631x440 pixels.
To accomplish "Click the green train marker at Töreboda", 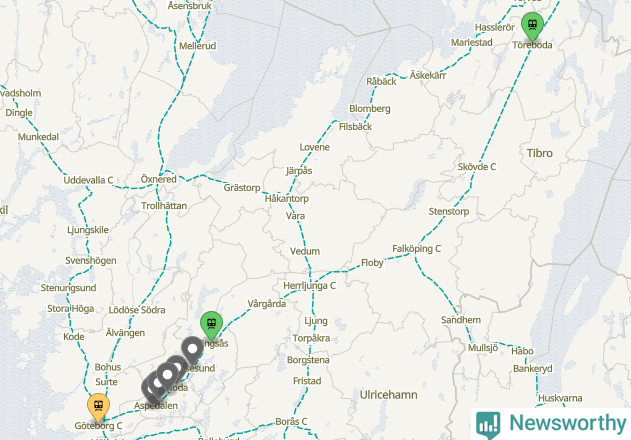I will 532,25.
